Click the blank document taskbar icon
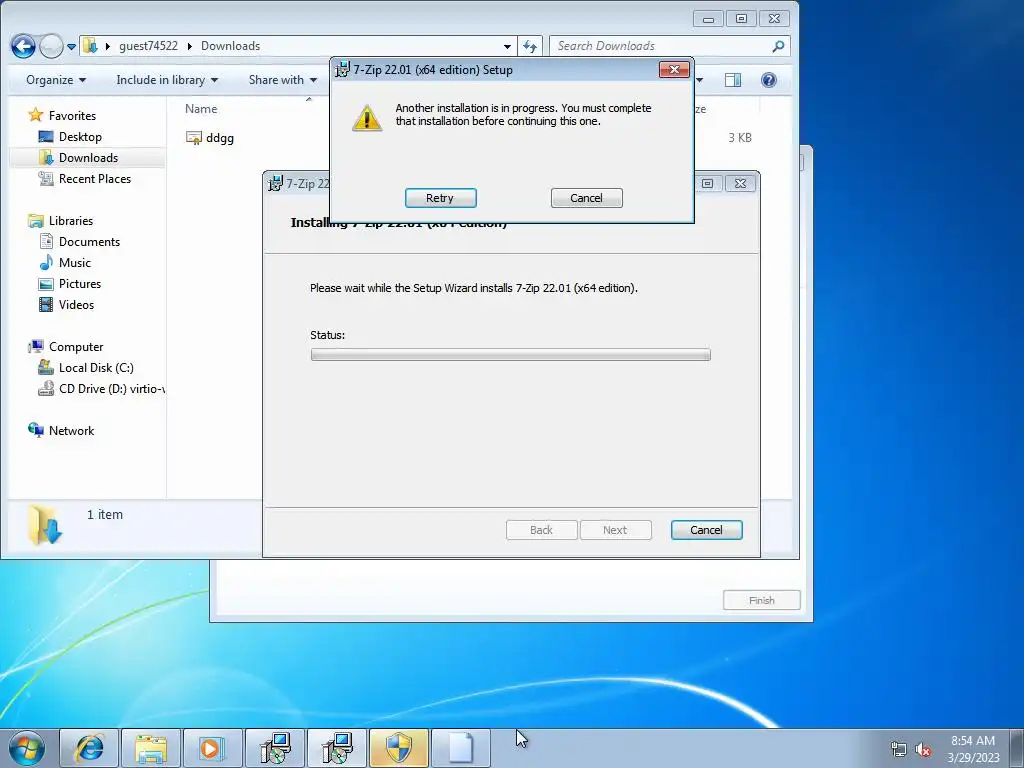 point(460,748)
